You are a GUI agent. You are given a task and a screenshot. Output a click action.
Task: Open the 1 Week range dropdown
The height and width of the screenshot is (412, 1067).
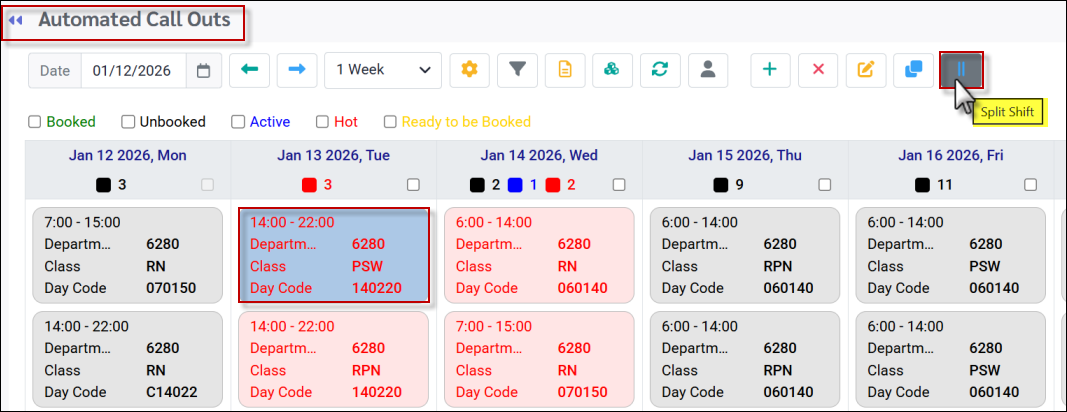tap(383, 70)
